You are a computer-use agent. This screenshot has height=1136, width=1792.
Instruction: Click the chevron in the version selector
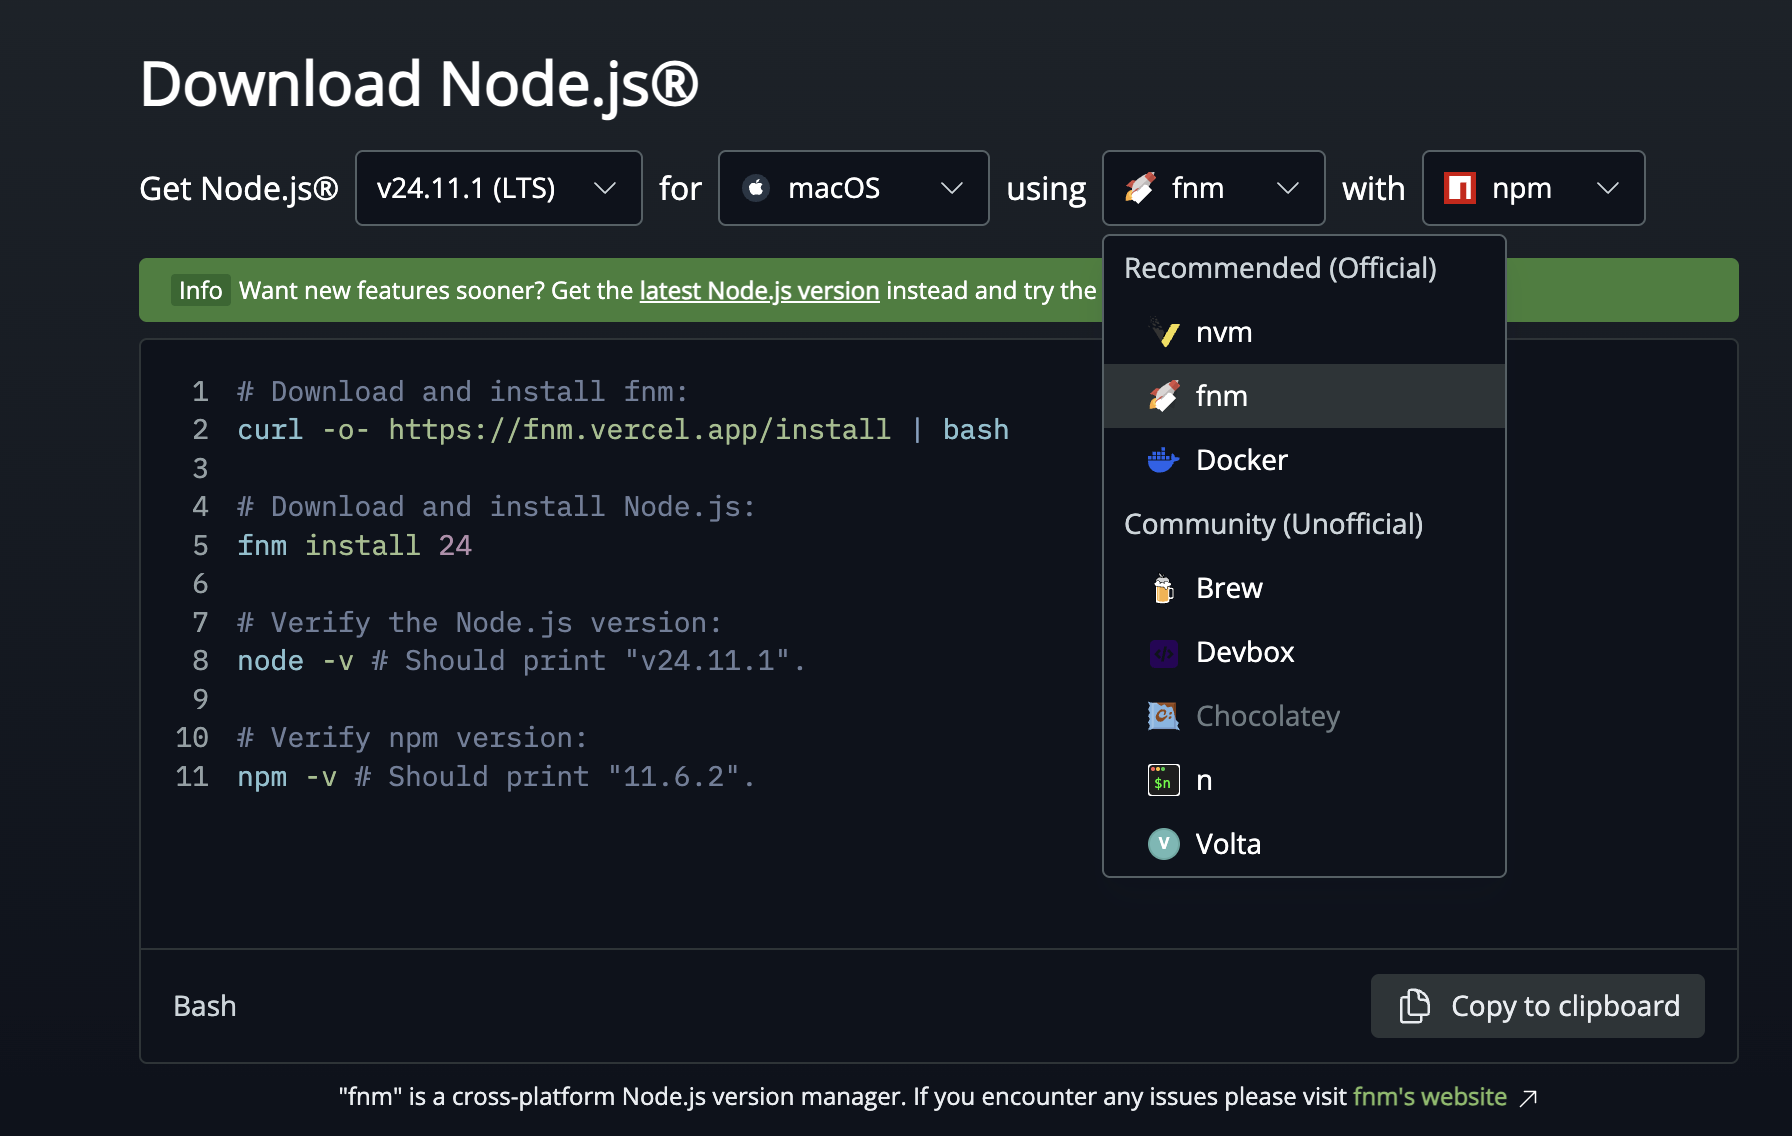point(605,188)
